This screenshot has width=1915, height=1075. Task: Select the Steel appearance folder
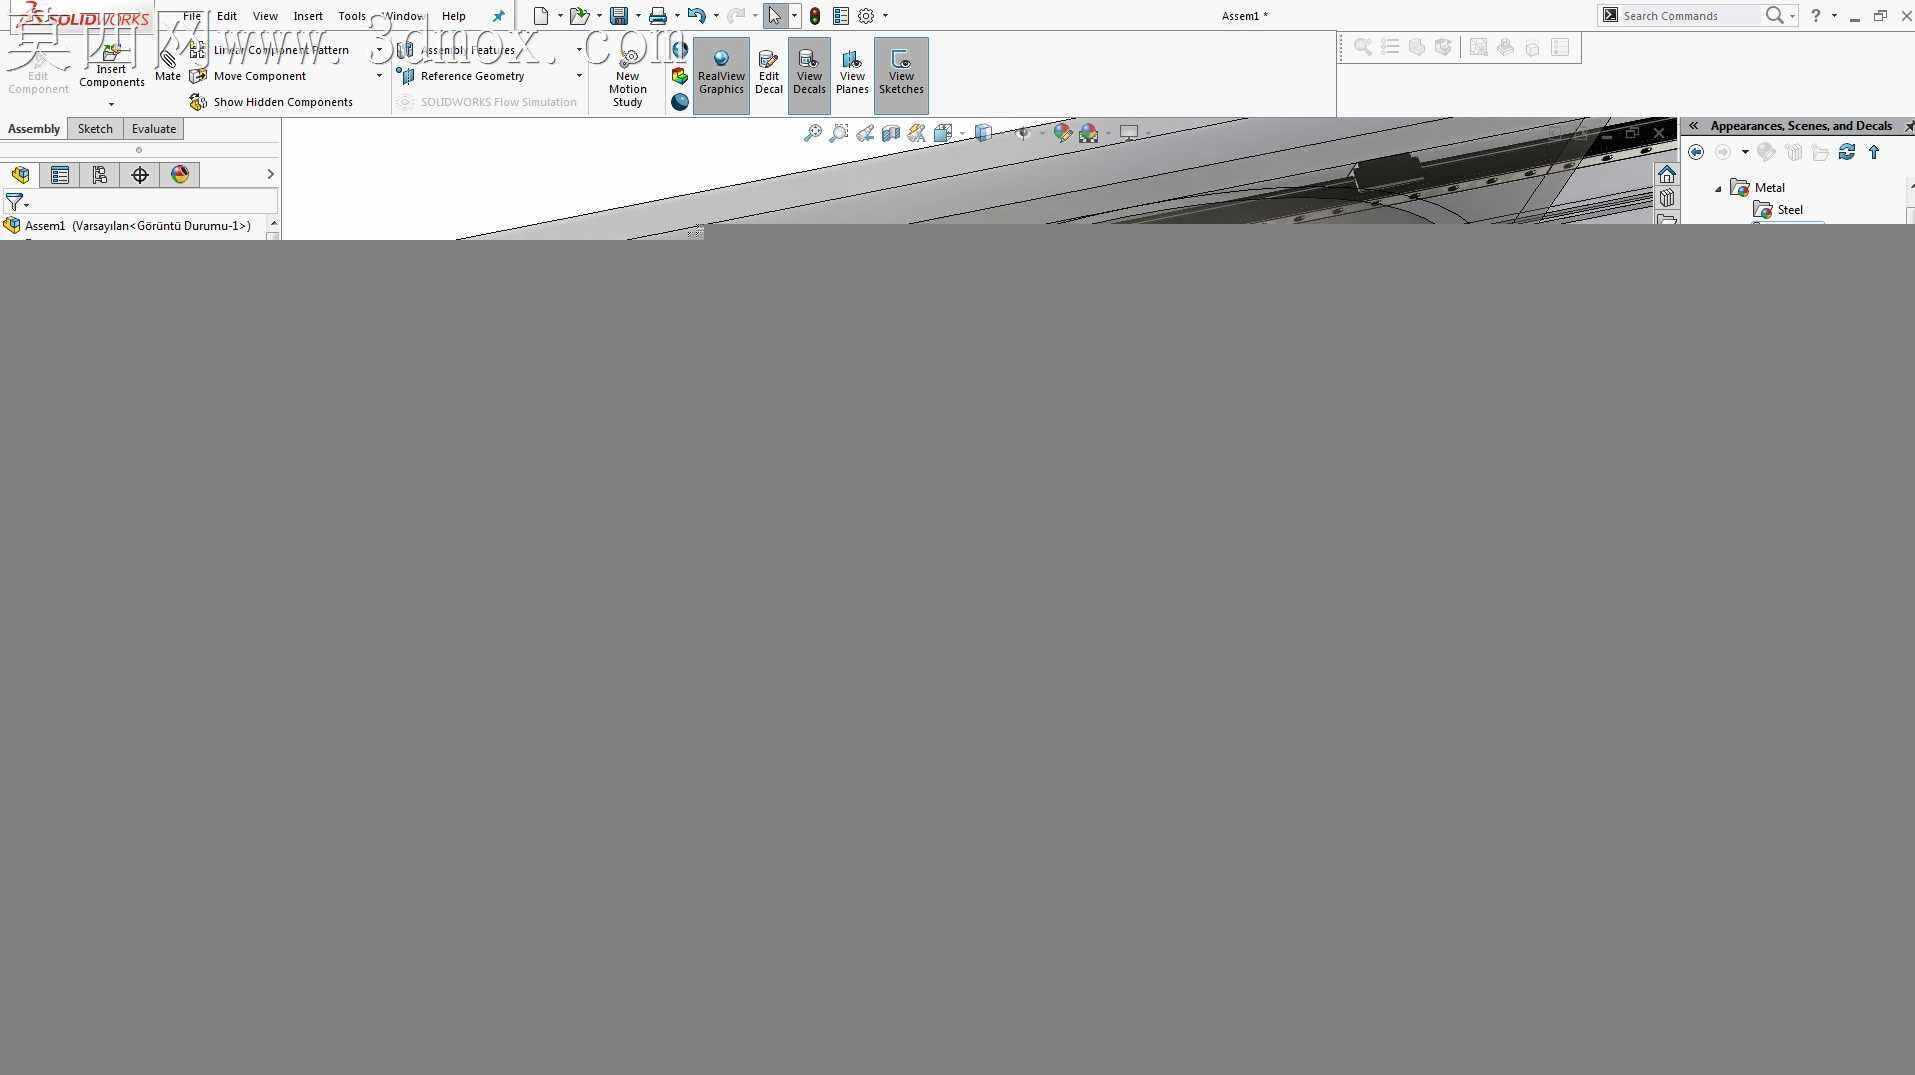[x=1778, y=210]
